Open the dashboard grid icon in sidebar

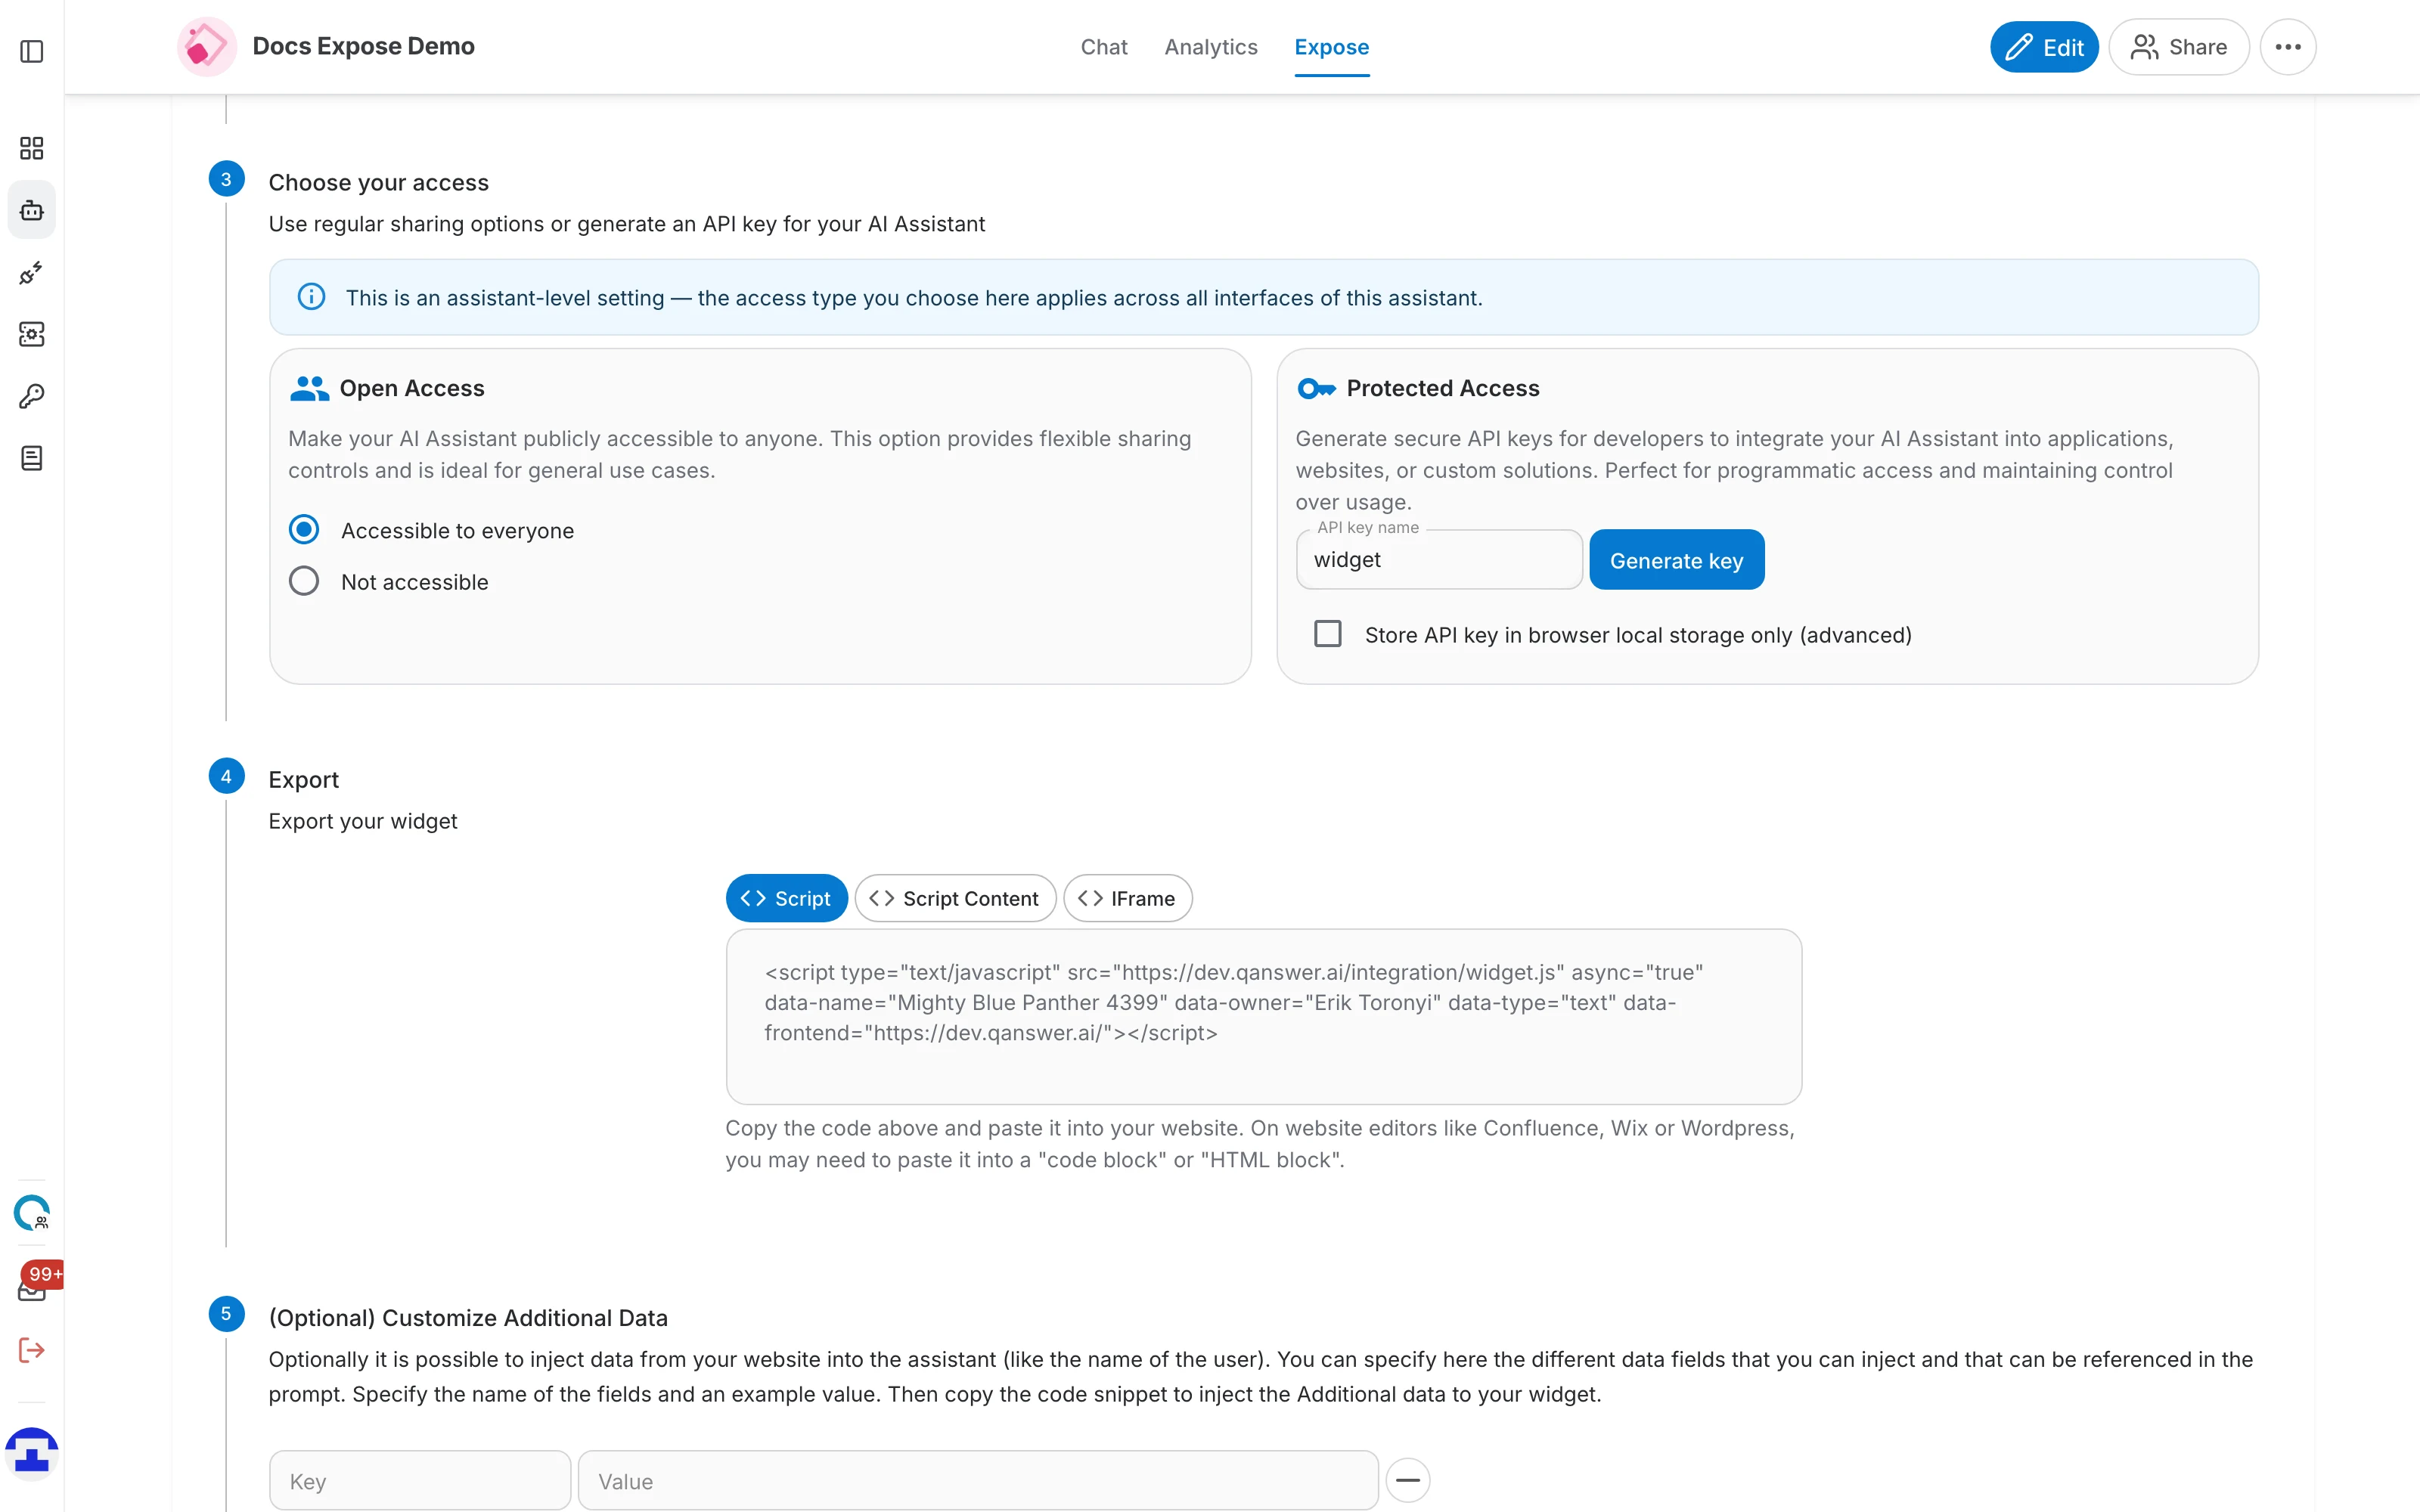click(x=32, y=149)
